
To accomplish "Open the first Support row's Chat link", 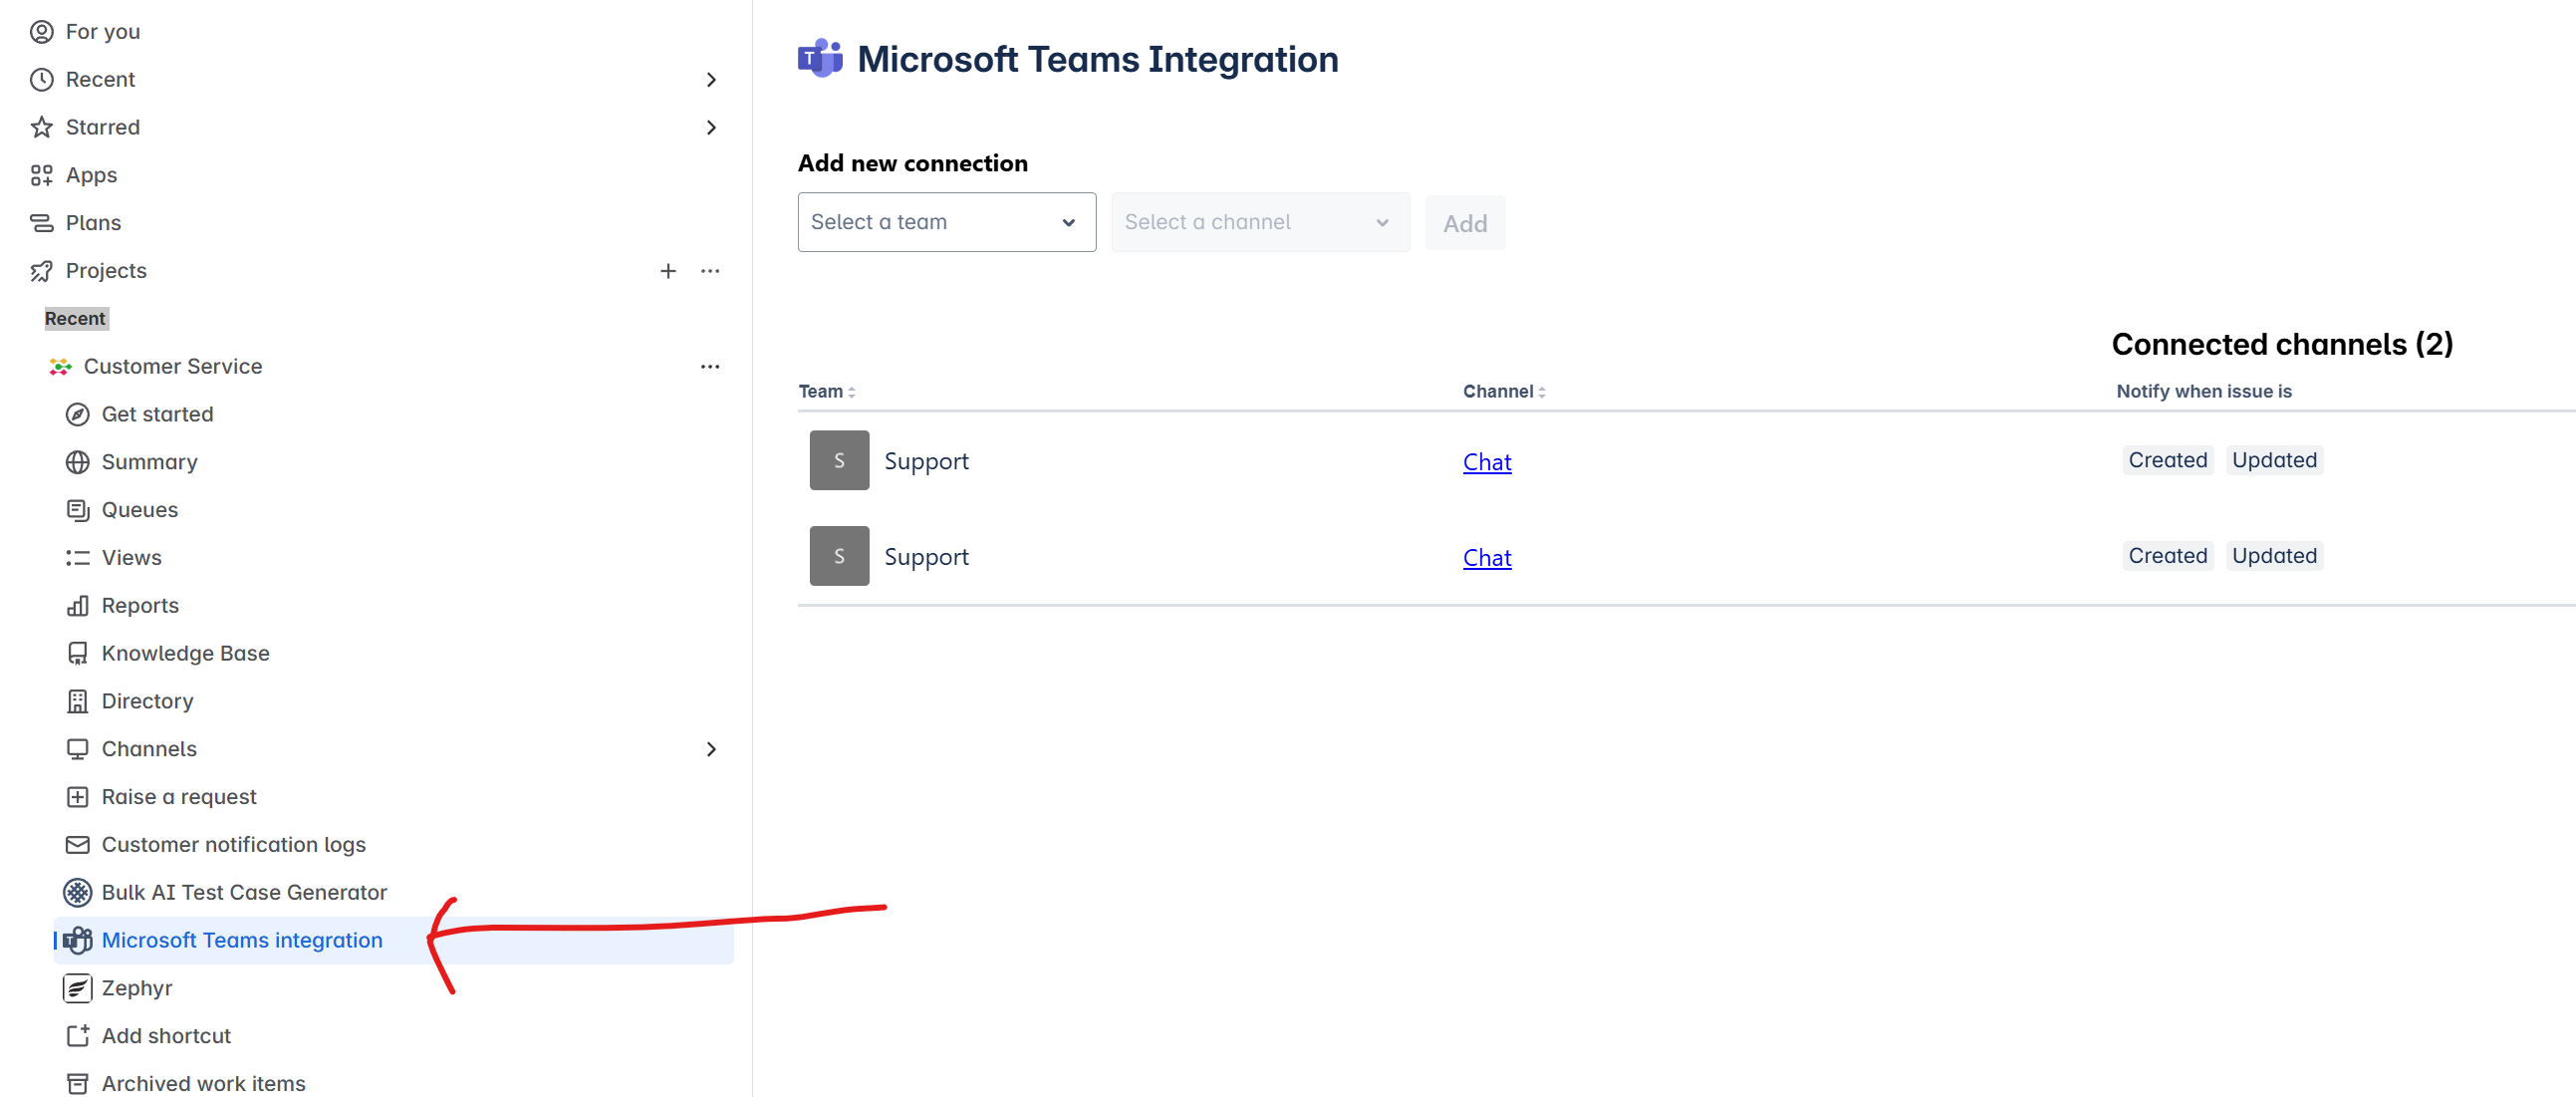I will pos(1487,462).
